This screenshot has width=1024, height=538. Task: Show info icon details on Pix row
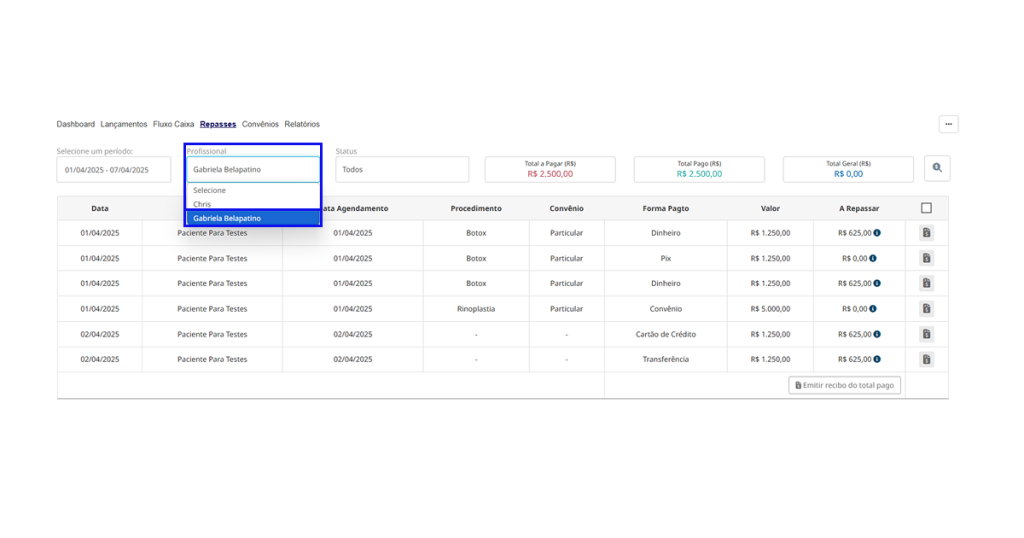point(872,258)
